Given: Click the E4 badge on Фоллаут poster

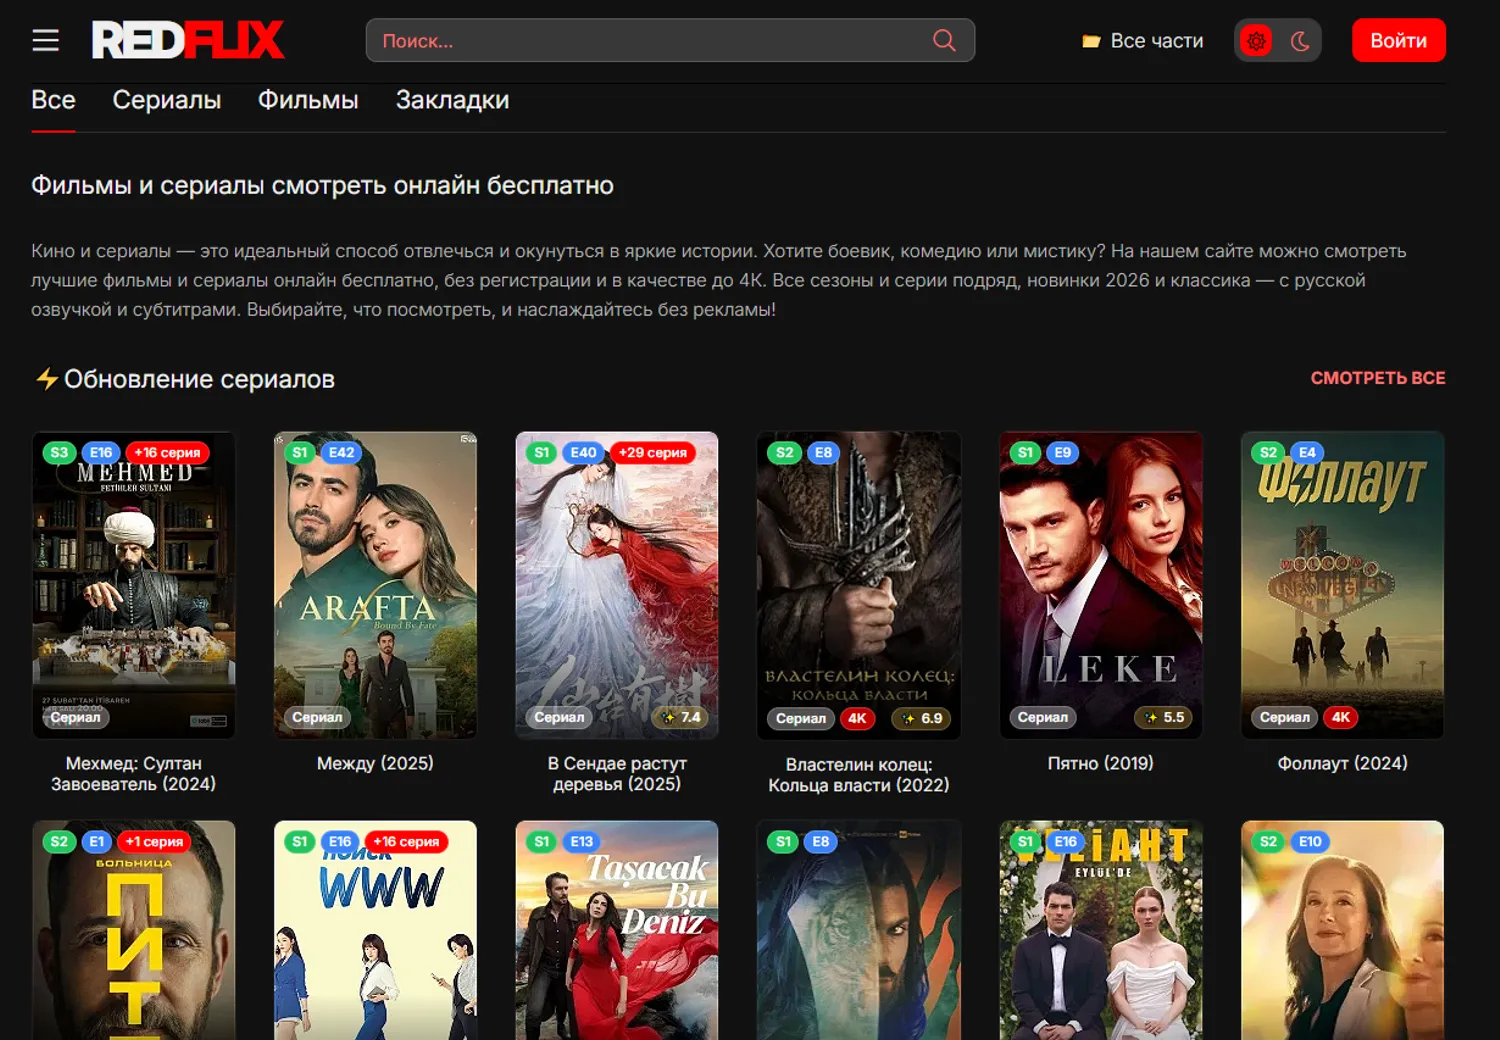Looking at the screenshot, I should [1307, 452].
